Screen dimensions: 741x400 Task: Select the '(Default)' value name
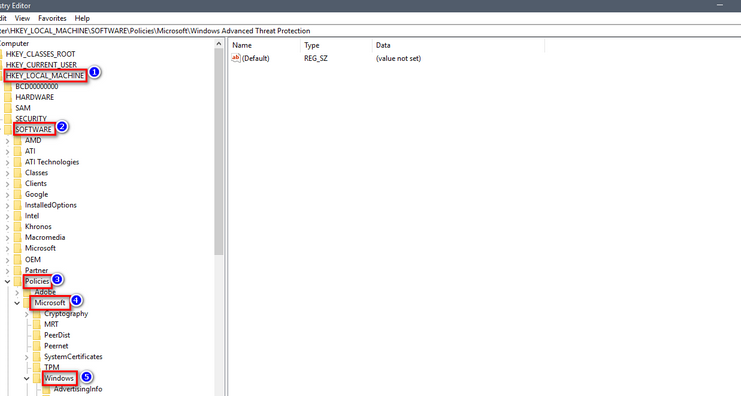[x=256, y=59]
